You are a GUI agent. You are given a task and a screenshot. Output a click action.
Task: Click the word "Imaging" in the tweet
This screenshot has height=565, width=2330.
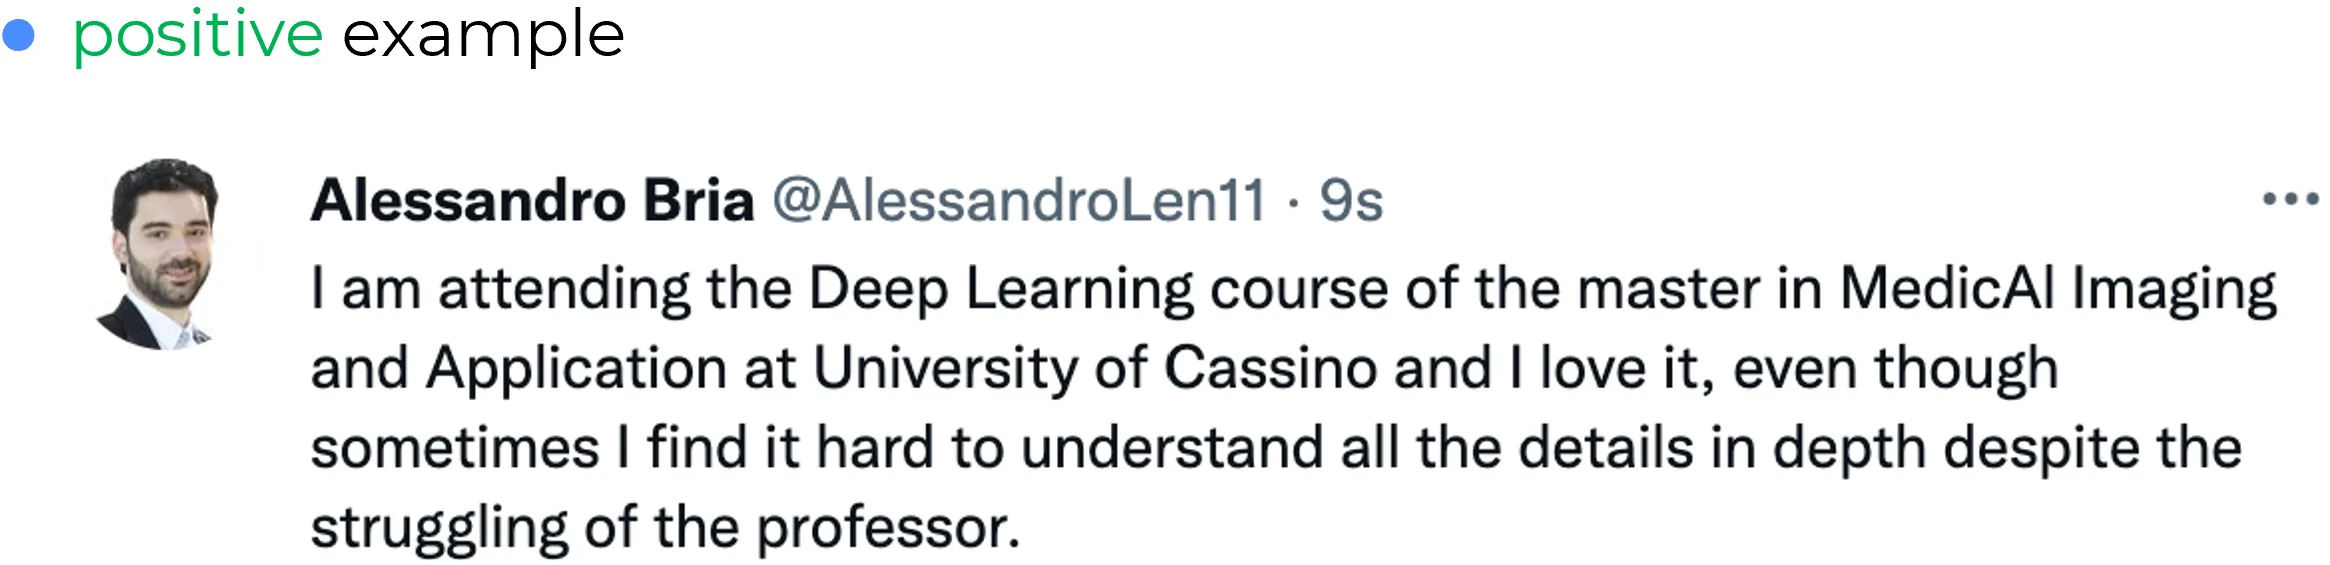2173,290
